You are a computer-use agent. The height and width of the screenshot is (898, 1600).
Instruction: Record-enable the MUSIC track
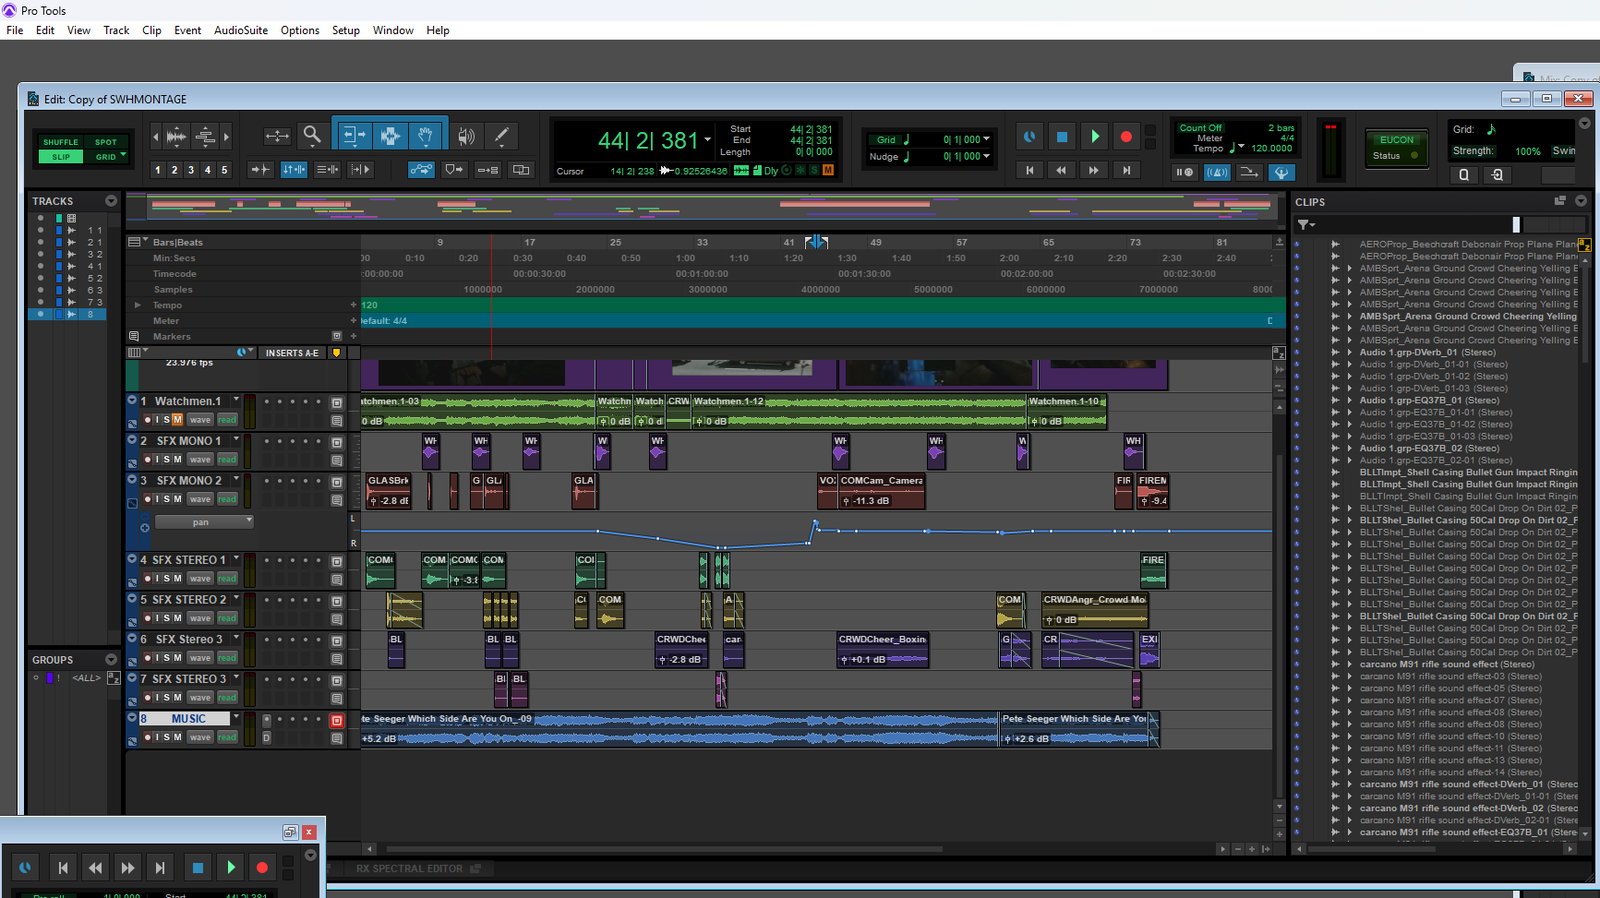pyautogui.click(x=148, y=737)
